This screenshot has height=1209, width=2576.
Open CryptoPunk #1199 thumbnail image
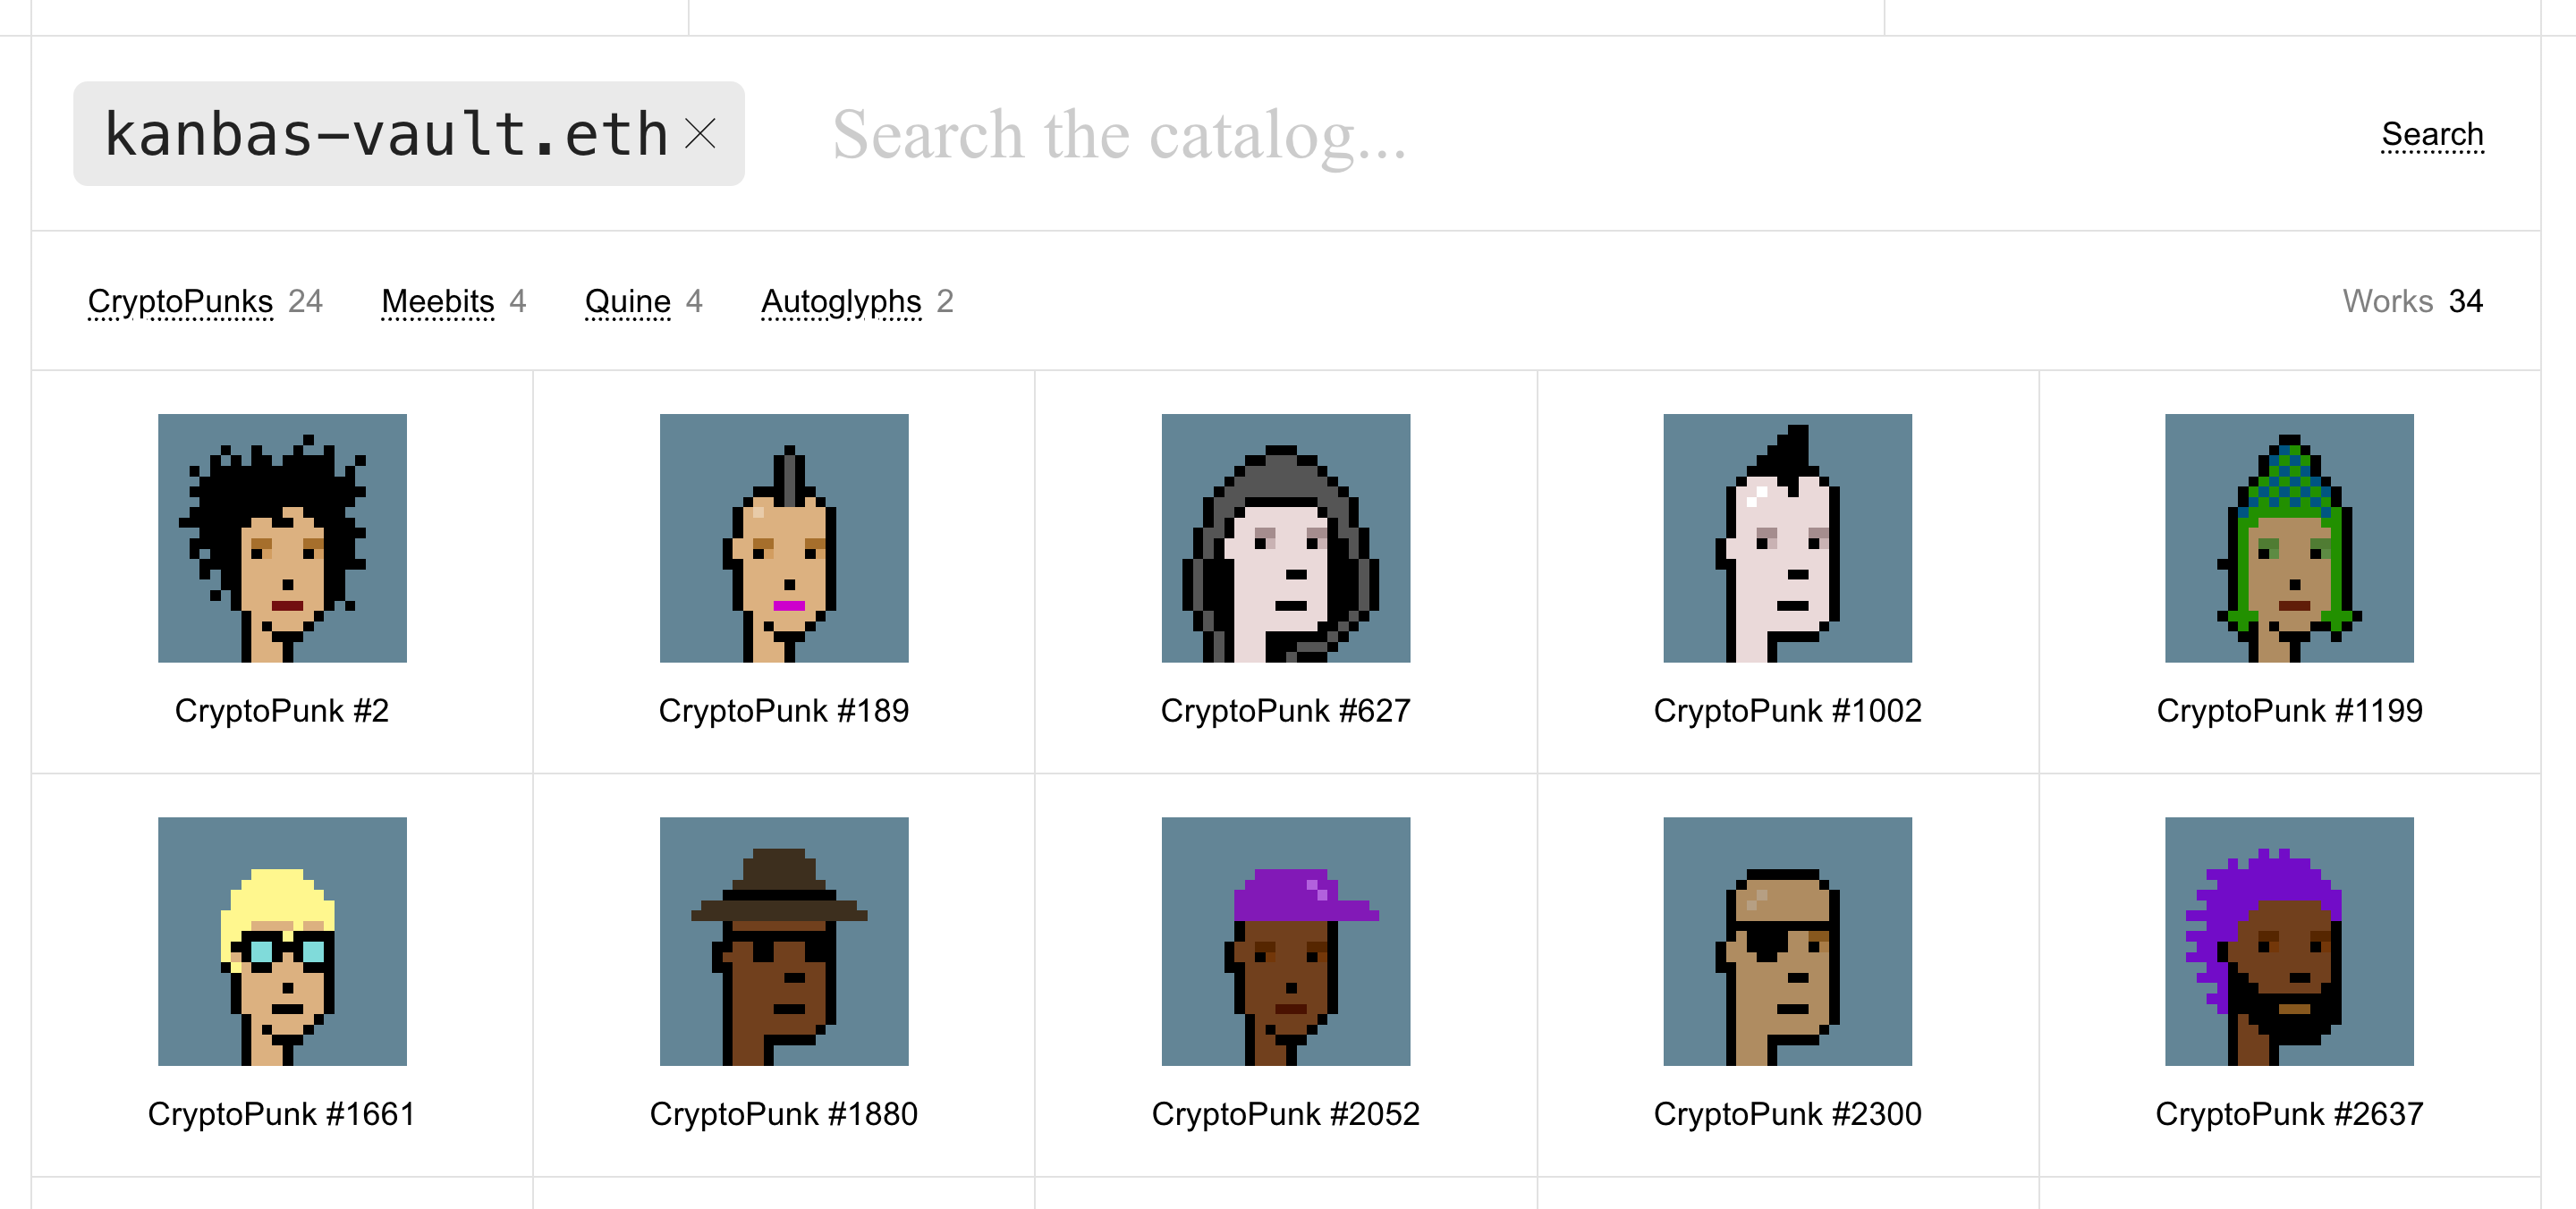point(2290,538)
